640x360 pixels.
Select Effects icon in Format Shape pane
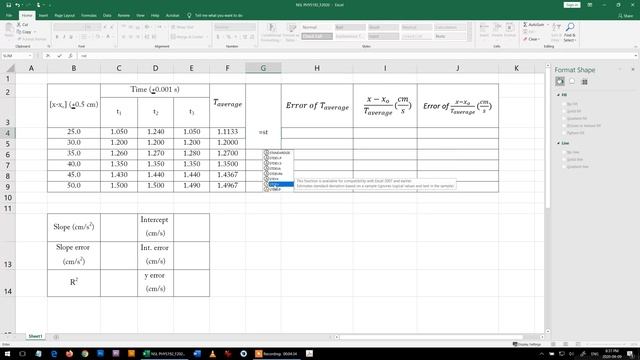pos(572,82)
